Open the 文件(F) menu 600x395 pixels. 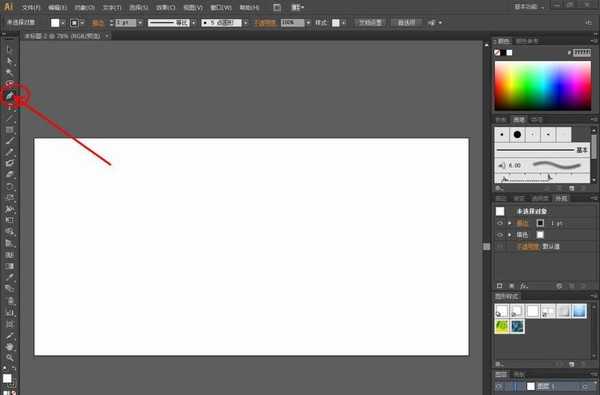(31, 7)
